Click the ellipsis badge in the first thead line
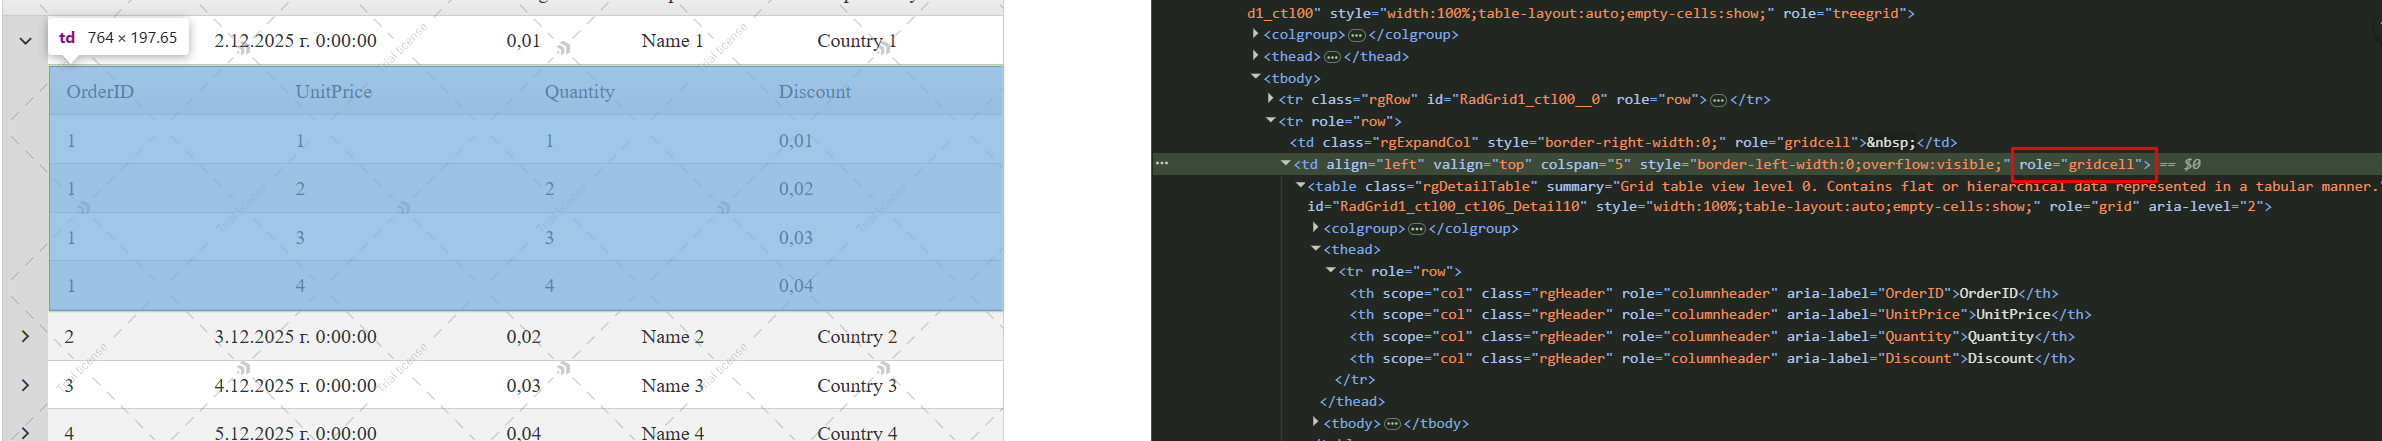 [x=1332, y=57]
